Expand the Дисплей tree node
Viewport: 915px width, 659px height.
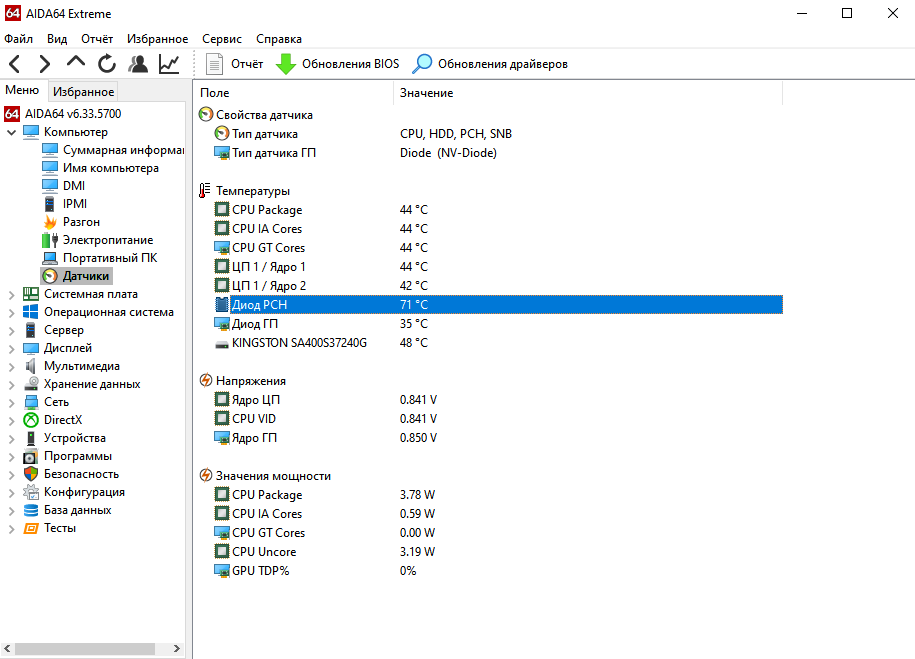(x=11, y=349)
